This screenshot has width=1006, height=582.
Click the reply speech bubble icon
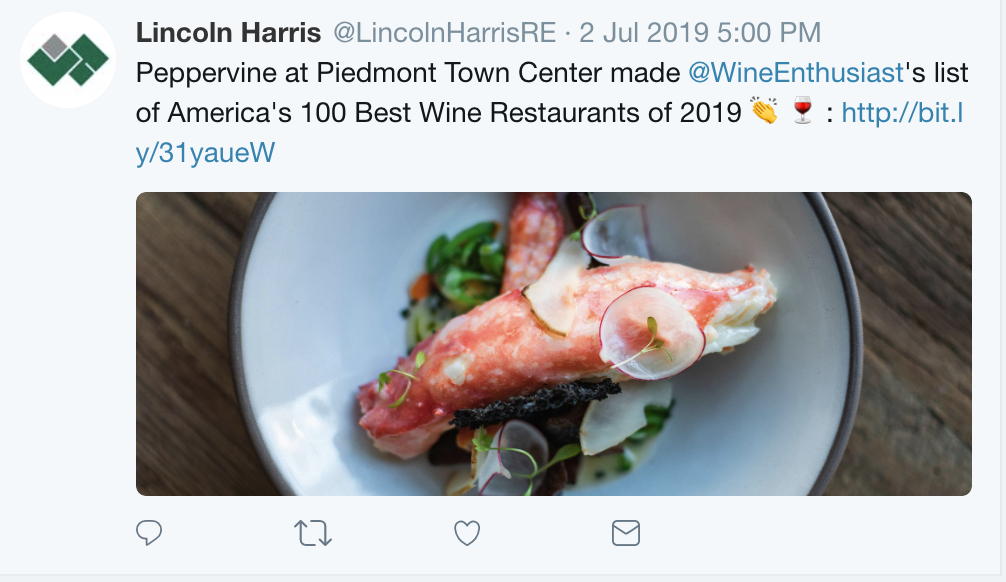[149, 533]
